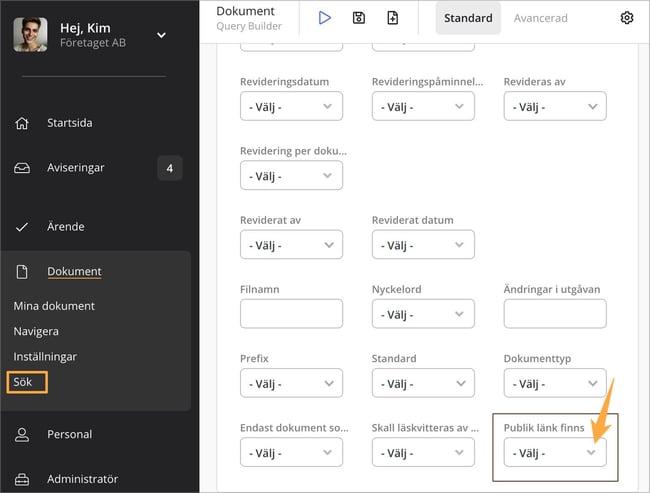Click the Startsida home icon
The width and height of the screenshot is (650, 493).
pos(22,123)
